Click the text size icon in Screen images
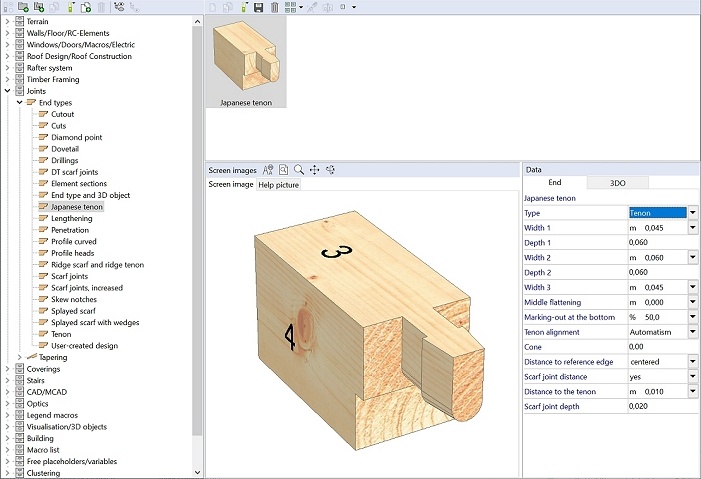This screenshot has width=701, height=479. pyautogui.click(x=268, y=170)
